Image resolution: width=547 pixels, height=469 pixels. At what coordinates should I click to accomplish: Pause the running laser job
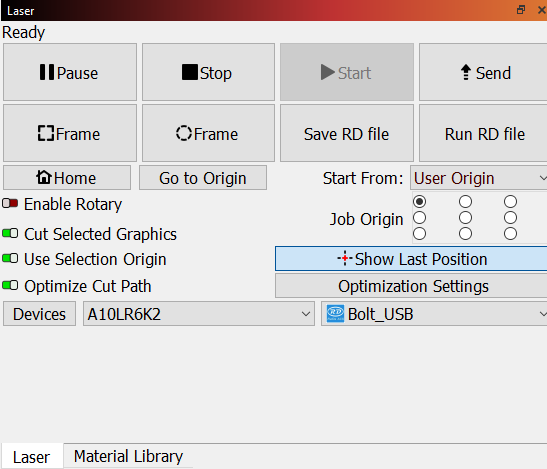[70, 72]
